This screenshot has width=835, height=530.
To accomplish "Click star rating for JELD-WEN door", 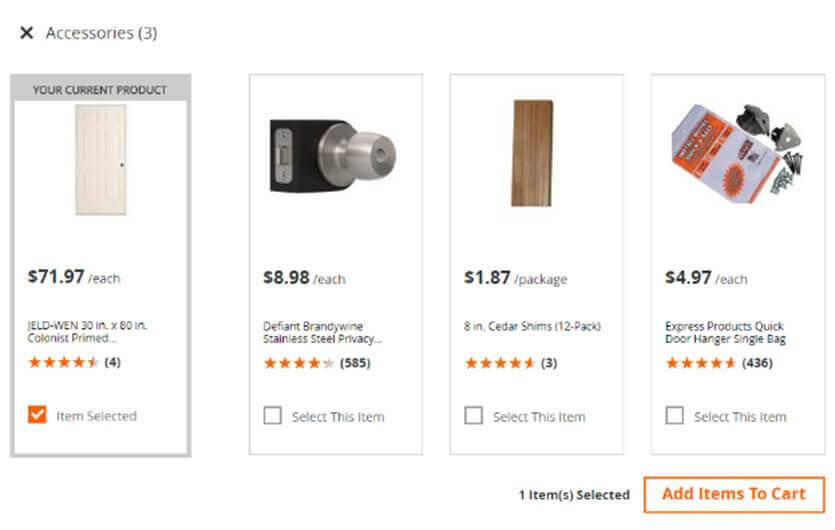I will 64,362.
